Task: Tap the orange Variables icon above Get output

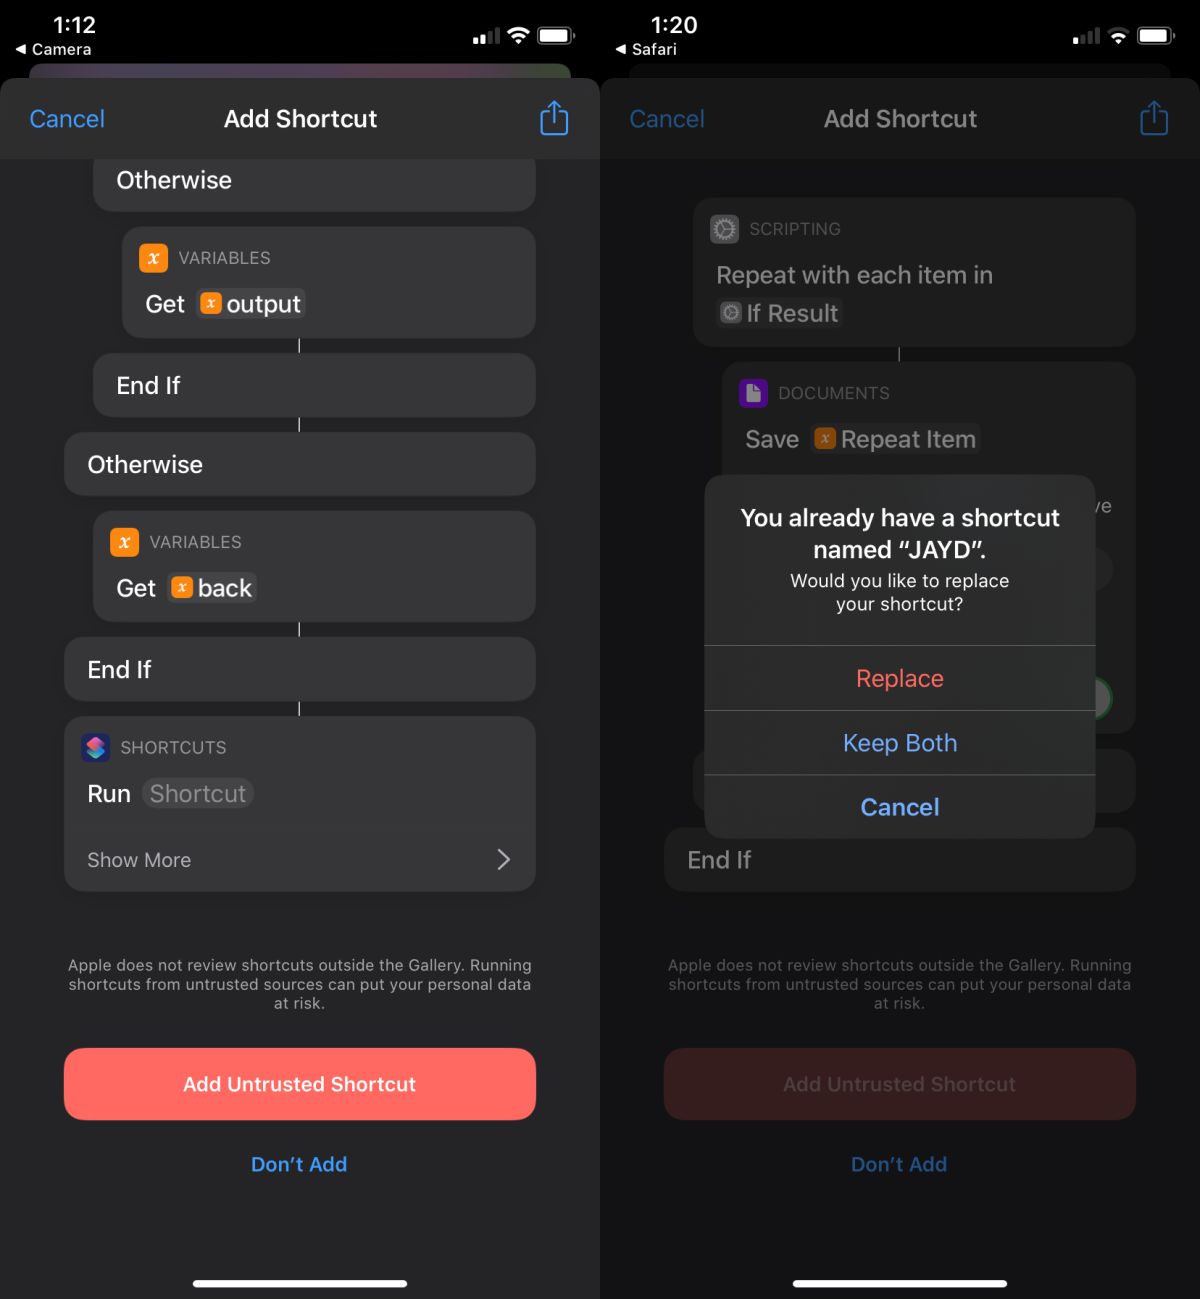Action: pos(153,258)
